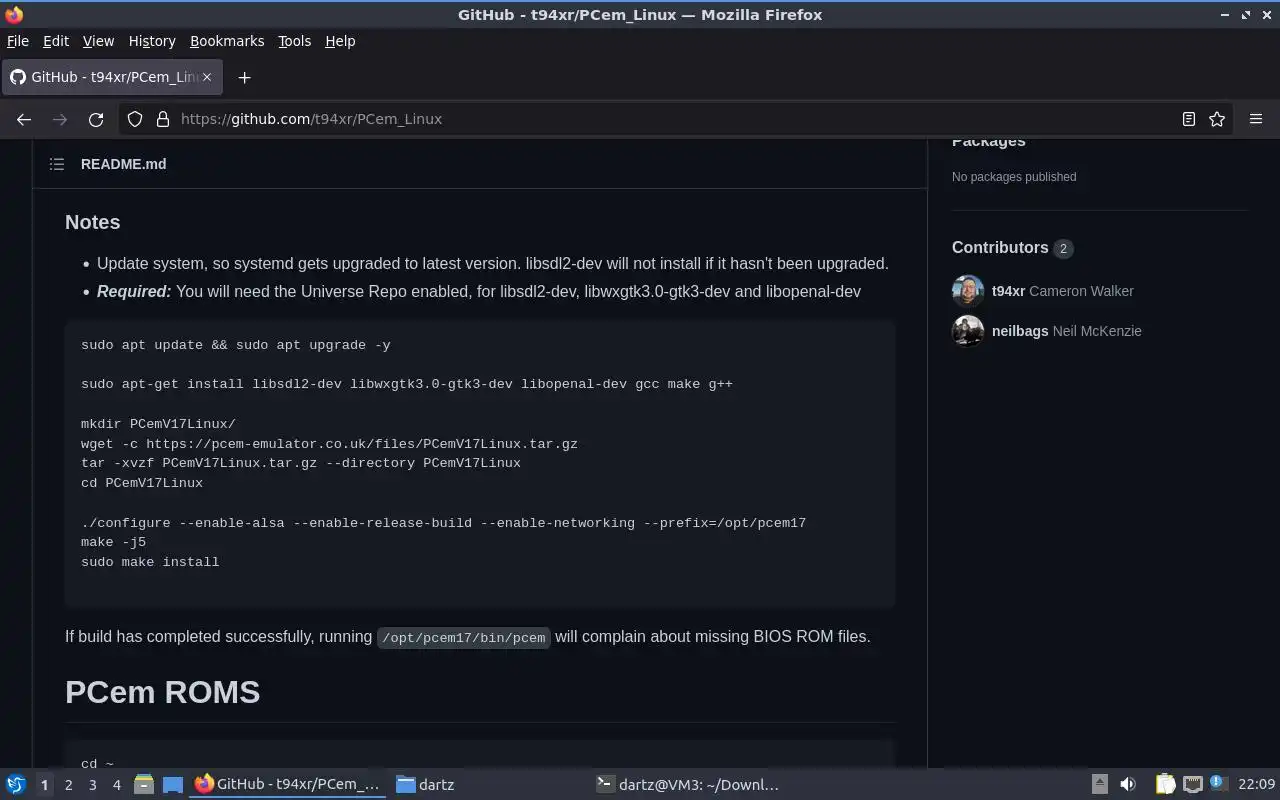Click neilbags contributor avatar
This screenshot has width=1280, height=800.
coord(968,331)
